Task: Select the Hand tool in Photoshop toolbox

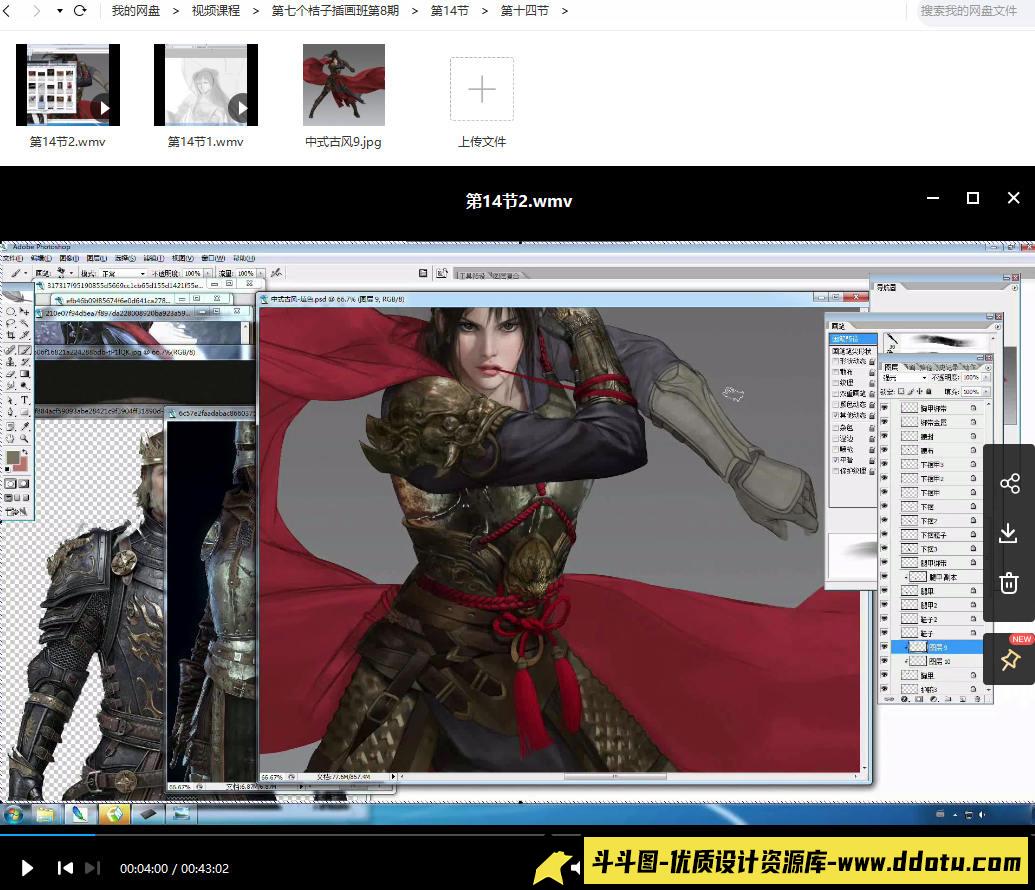Action: (x=10, y=438)
